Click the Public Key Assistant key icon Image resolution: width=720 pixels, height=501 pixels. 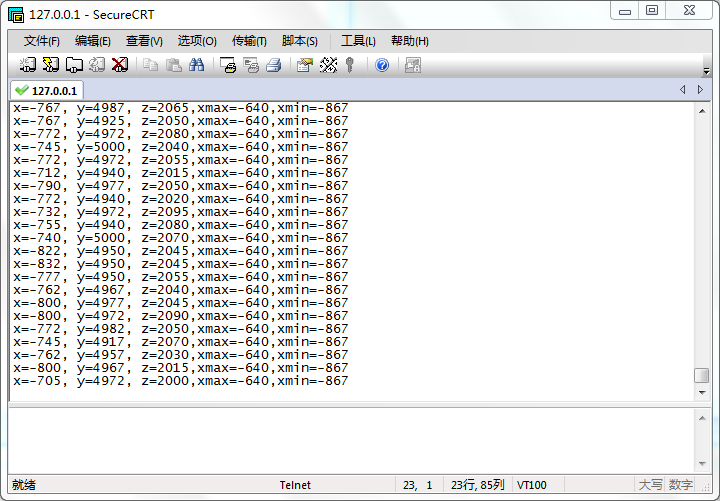pyautogui.click(x=350, y=65)
